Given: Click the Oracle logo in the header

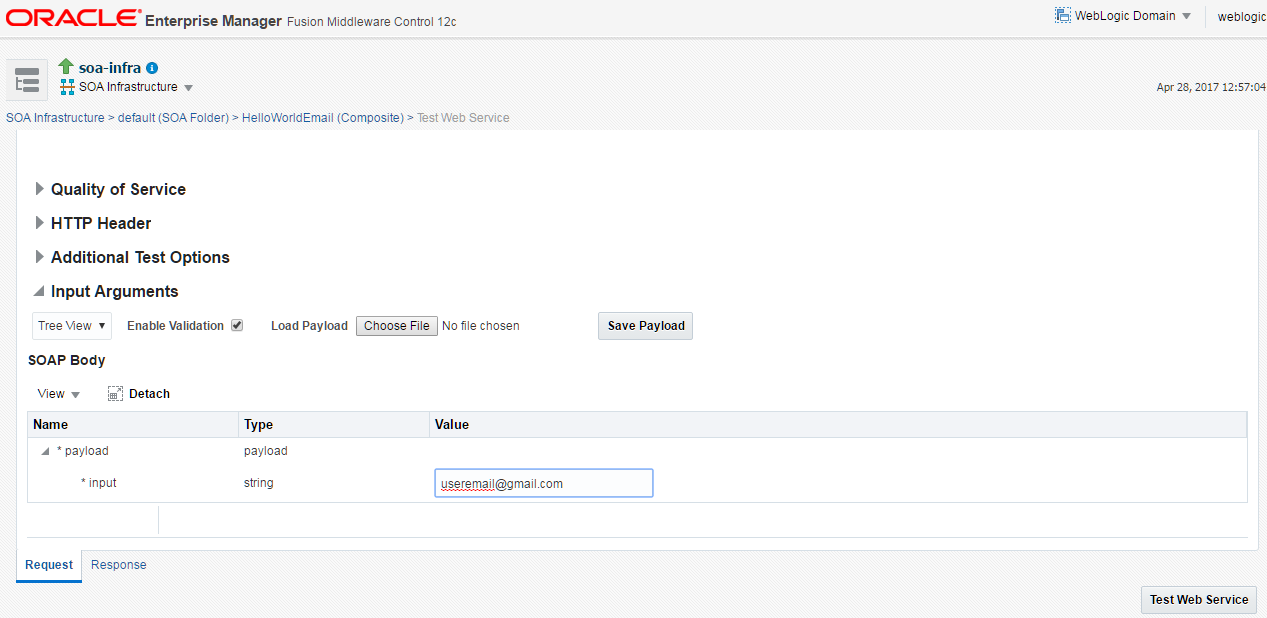Looking at the screenshot, I should coord(70,16).
